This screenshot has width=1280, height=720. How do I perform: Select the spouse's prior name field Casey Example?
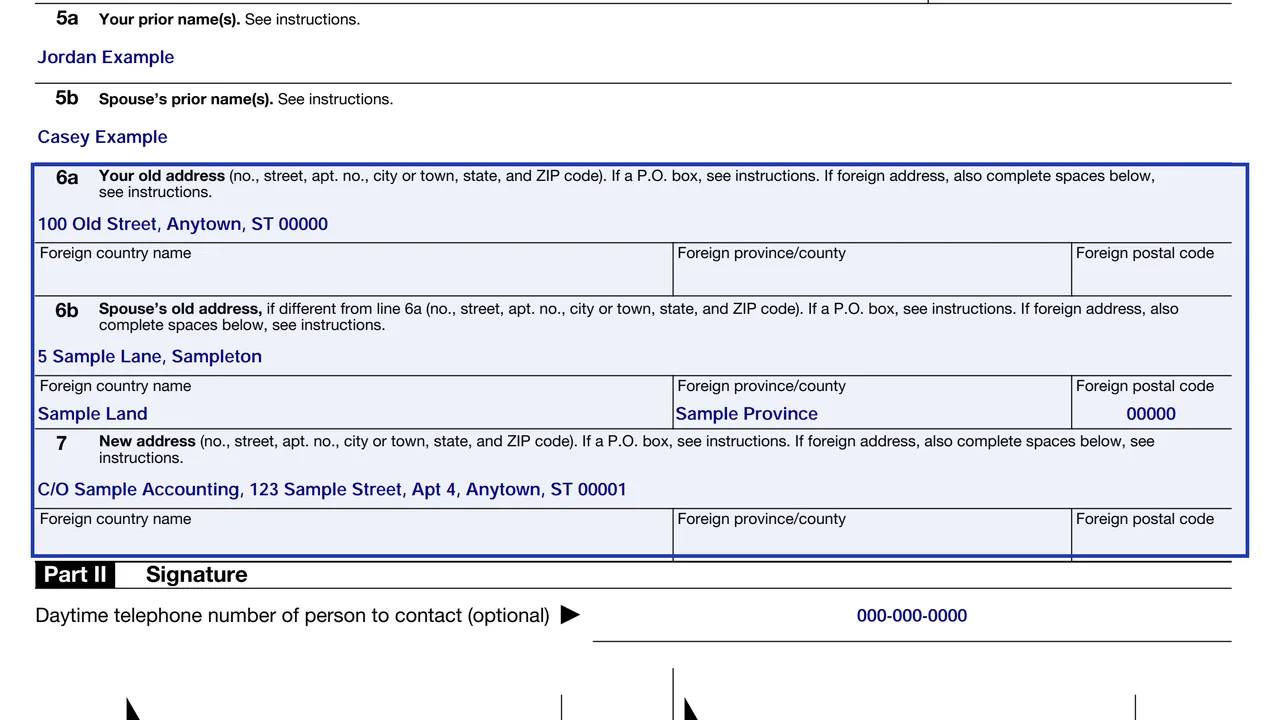click(x=634, y=137)
